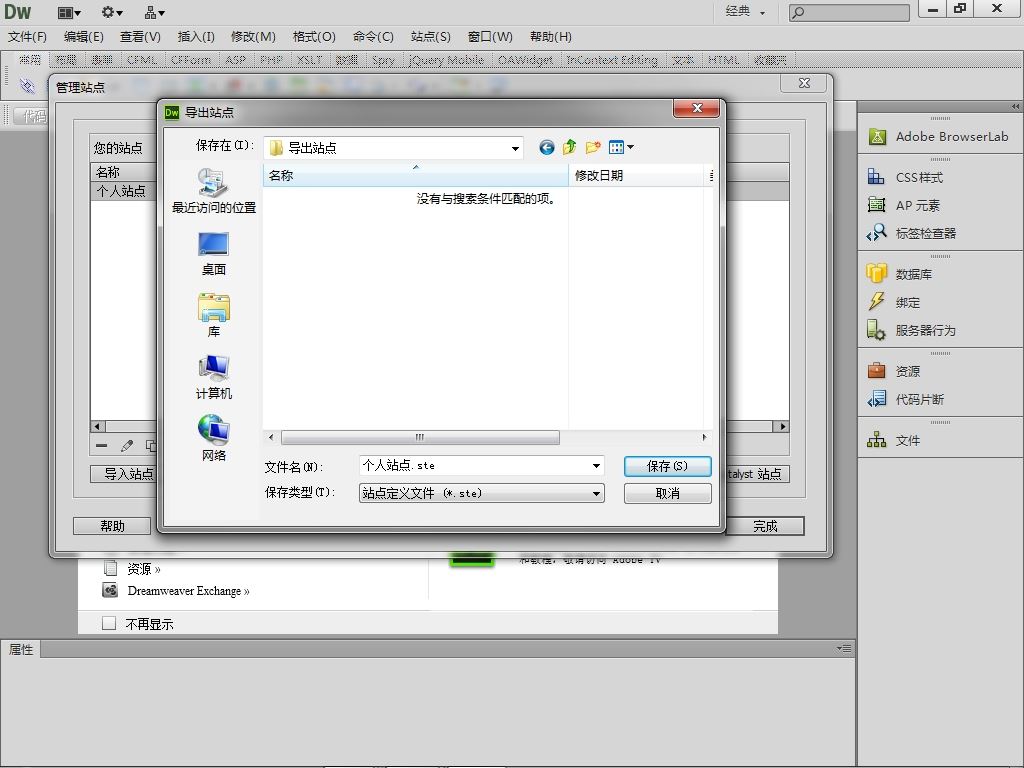
Task: Switch to the 属性 panel tab
Action: [21, 649]
